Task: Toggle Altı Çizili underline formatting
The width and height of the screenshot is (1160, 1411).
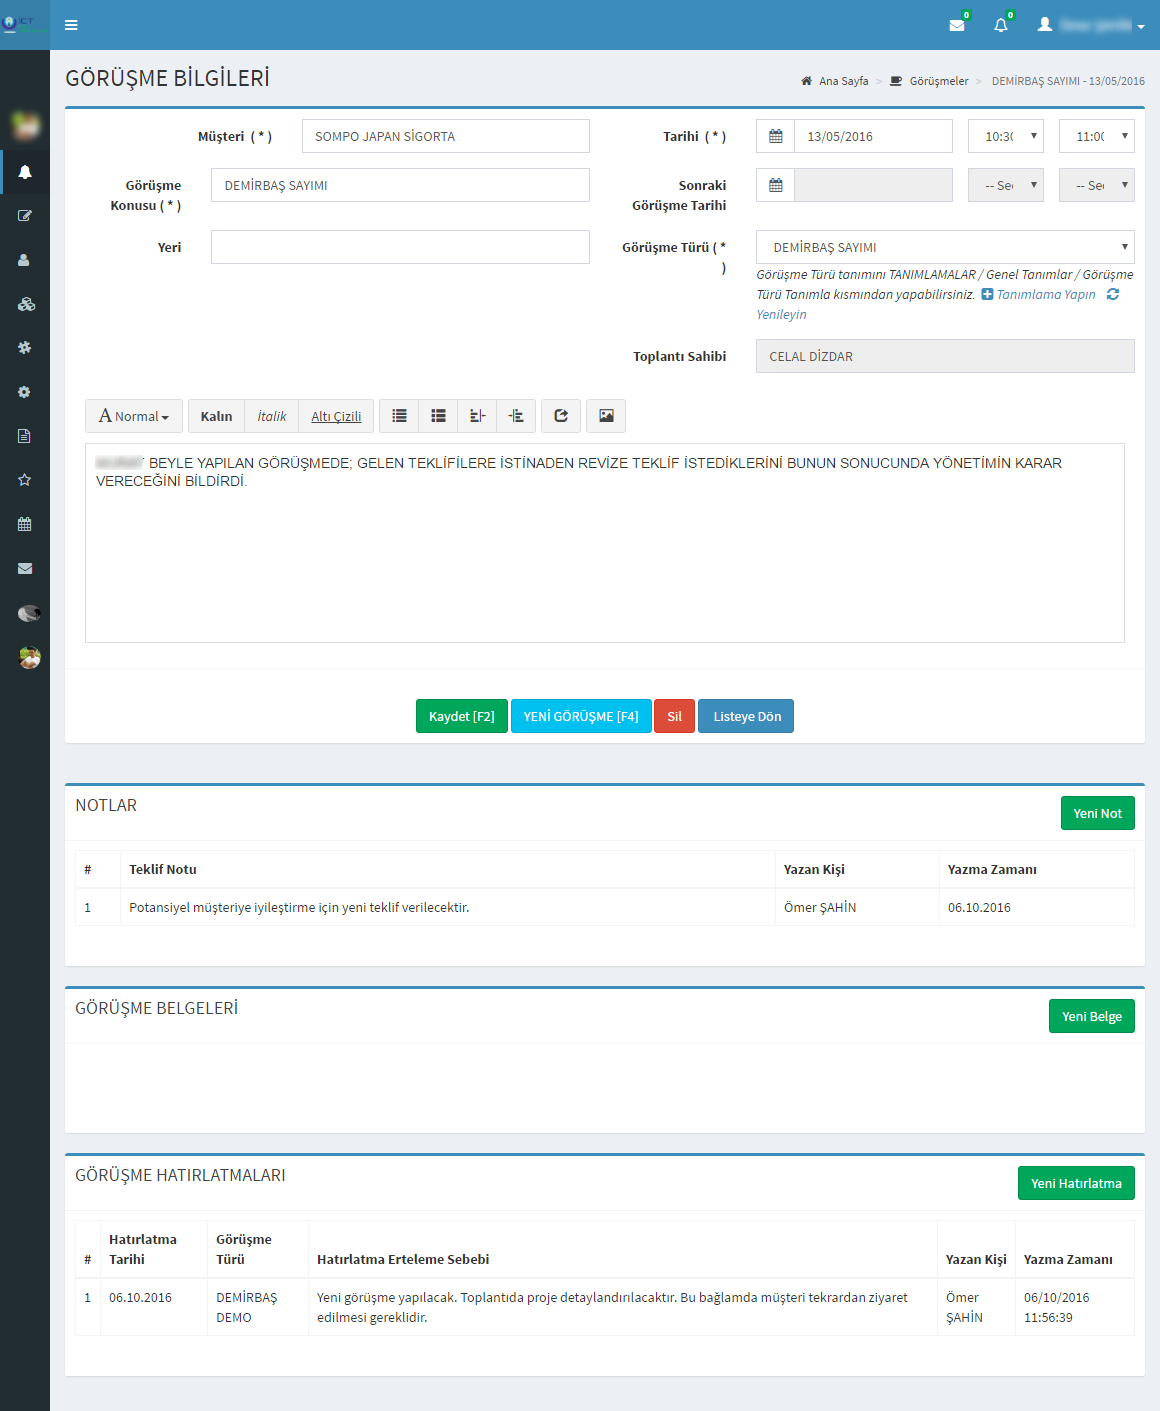Action: (336, 416)
